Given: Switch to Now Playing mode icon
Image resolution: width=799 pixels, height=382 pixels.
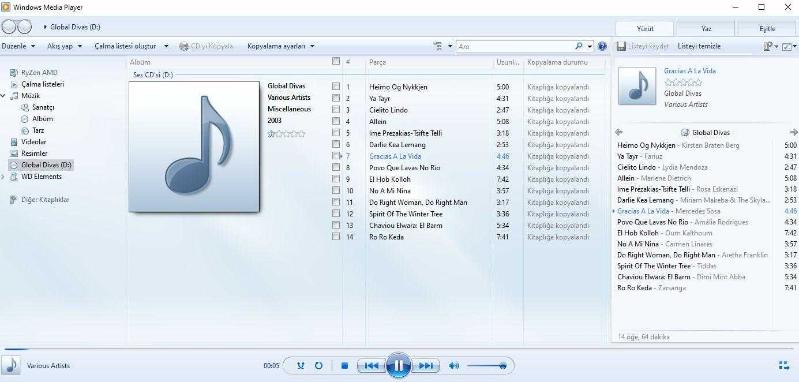Looking at the screenshot, I should coord(784,366).
